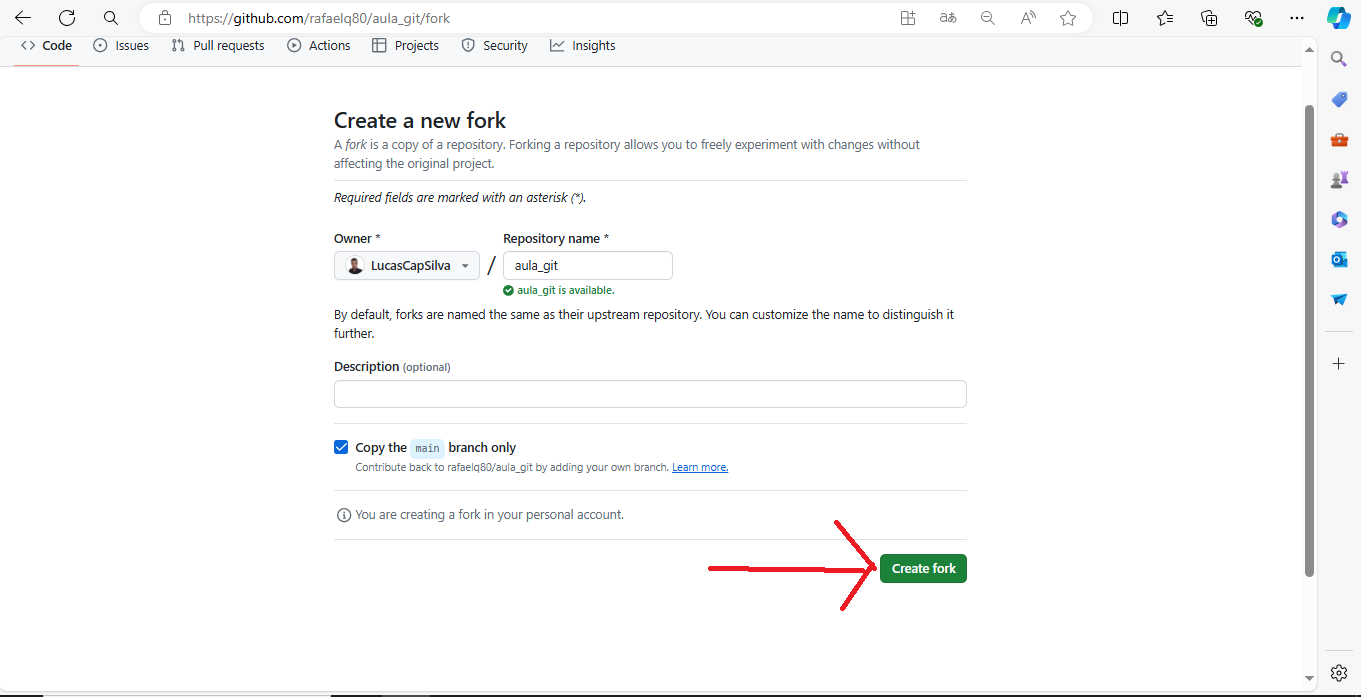This screenshot has width=1361, height=697.
Task: Add a sidebar app with the plus icon
Action: (x=1339, y=363)
